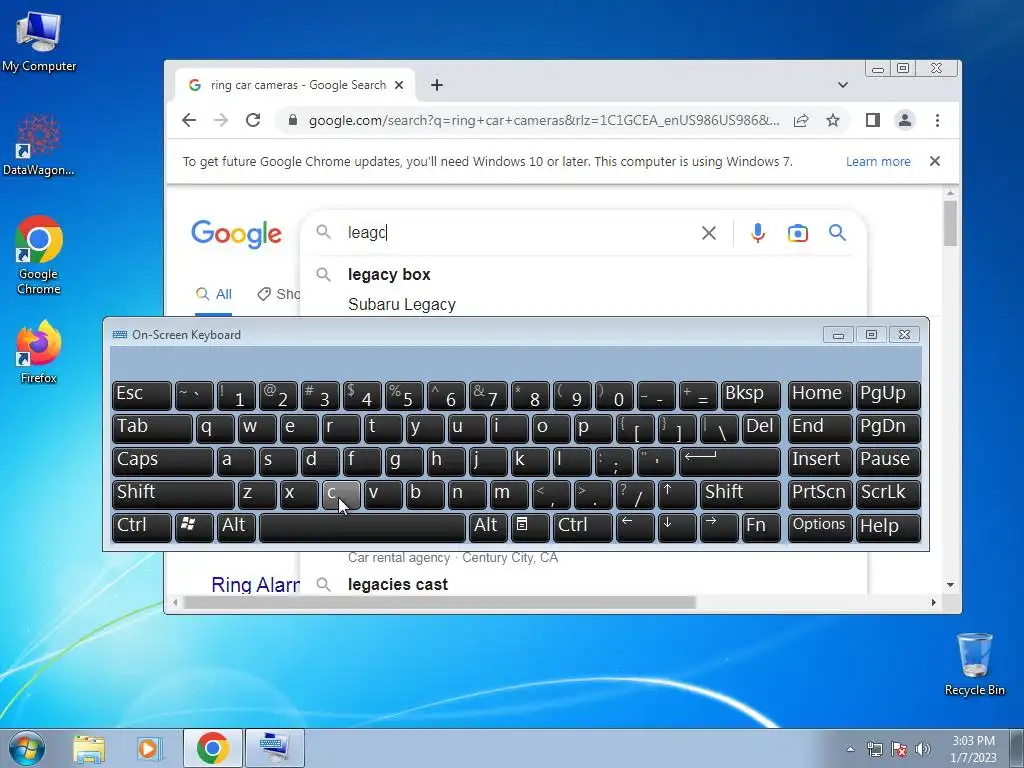Share this page icon in address bar
The width and height of the screenshot is (1024, 768).
(801, 120)
